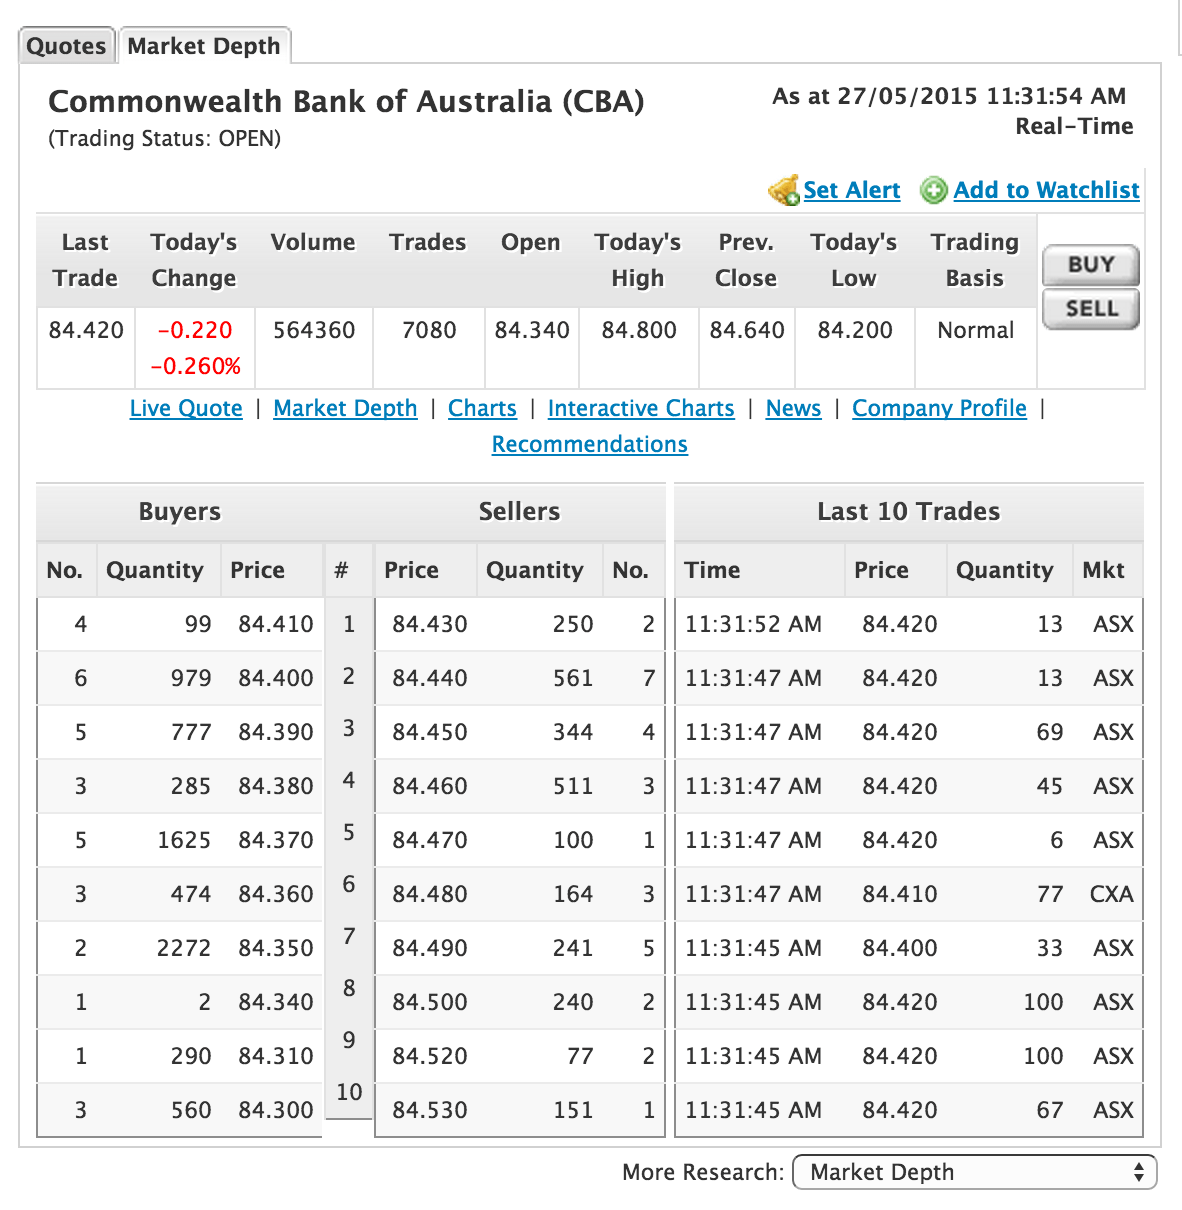
Task: Click the Add to Watchlist link
Action: click(1047, 190)
